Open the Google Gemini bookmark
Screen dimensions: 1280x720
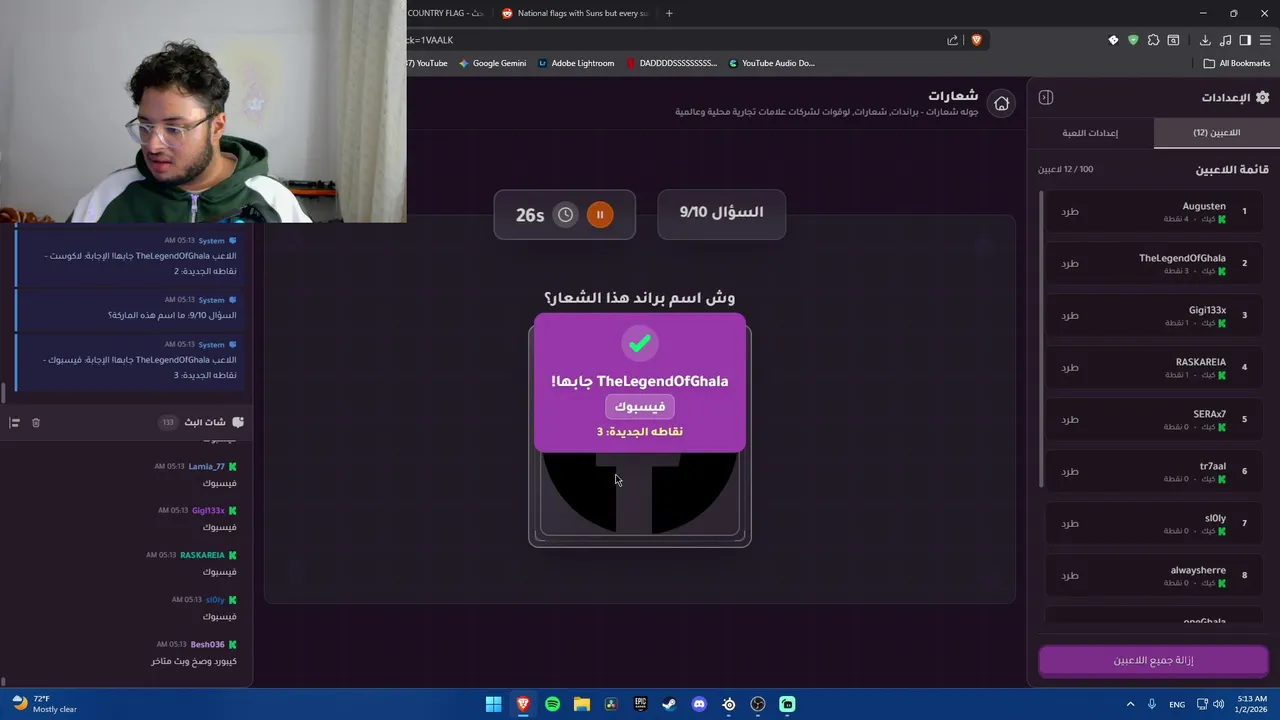pyautogui.click(x=492, y=63)
